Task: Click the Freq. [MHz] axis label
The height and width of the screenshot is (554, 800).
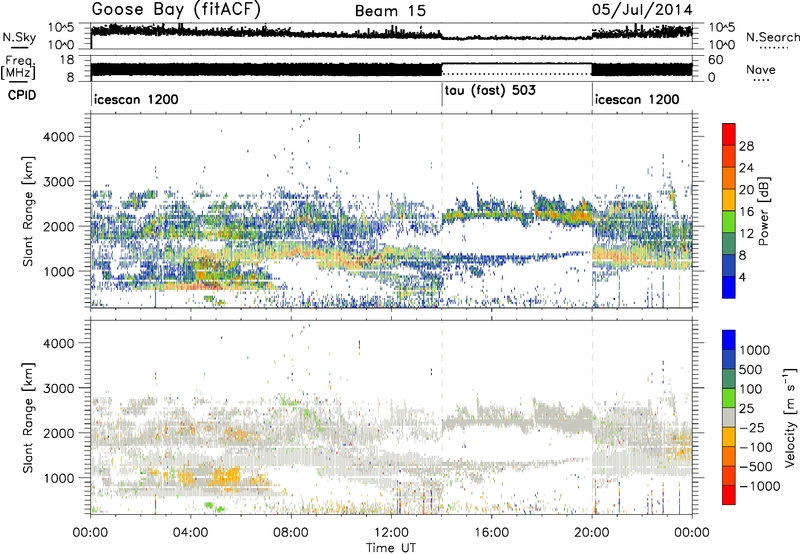Action: click(x=18, y=67)
